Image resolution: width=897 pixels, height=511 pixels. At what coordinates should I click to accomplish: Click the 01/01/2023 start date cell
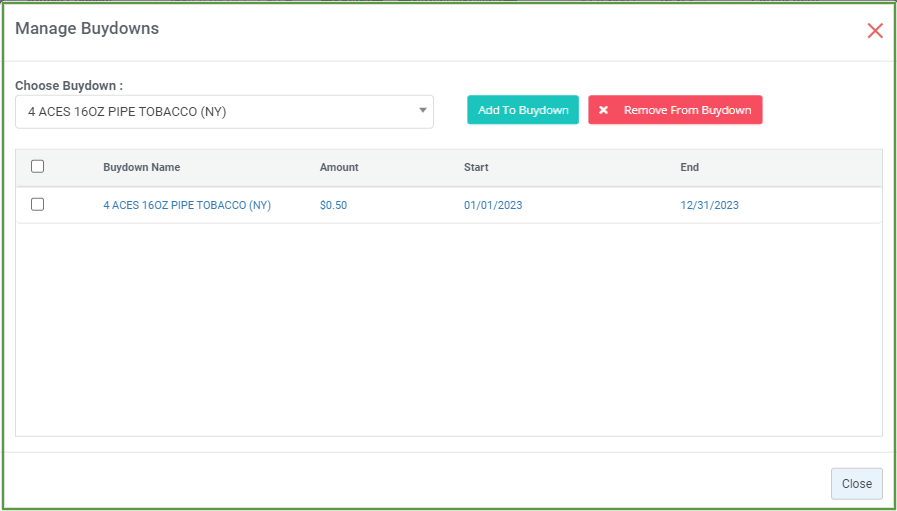pyautogui.click(x=493, y=205)
